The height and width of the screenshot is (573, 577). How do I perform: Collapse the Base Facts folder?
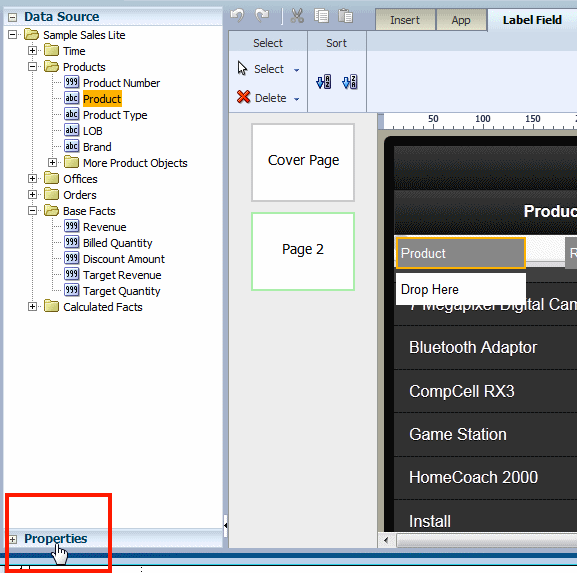pos(32,211)
